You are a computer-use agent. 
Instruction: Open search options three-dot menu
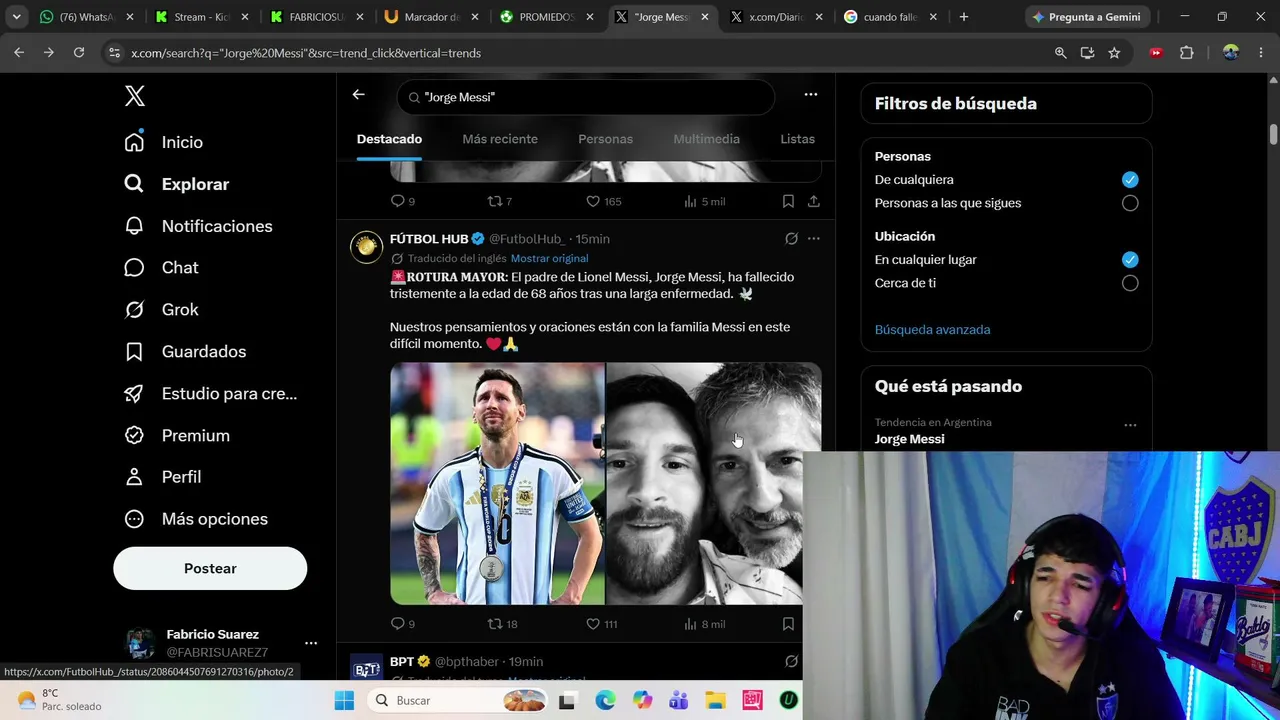811,95
